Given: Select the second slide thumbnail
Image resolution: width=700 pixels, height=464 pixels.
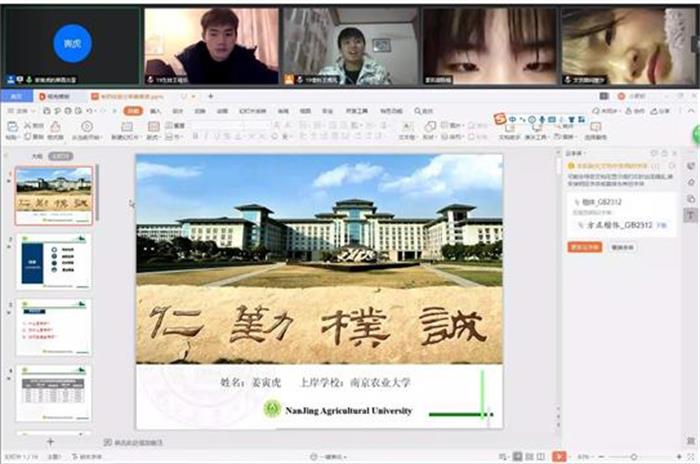Looking at the screenshot, I should [54, 261].
